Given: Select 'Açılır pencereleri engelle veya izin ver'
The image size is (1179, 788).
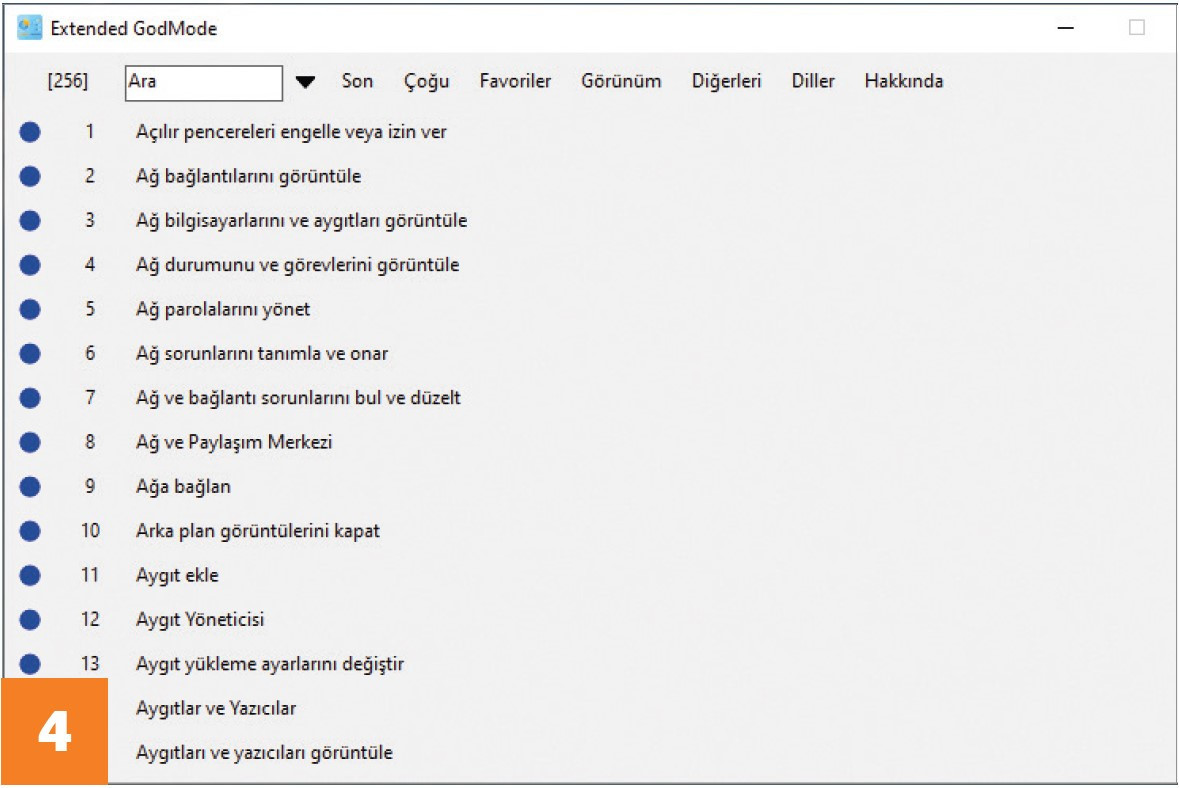Looking at the screenshot, I should pos(291,132).
